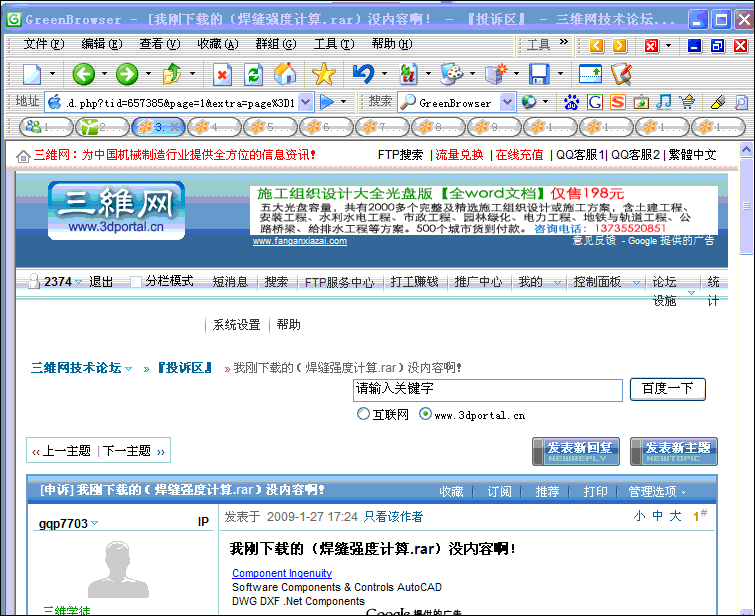This screenshot has width=755, height=616.
Task: Click the 打工赚钱 navigation link
Action: click(x=414, y=282)
